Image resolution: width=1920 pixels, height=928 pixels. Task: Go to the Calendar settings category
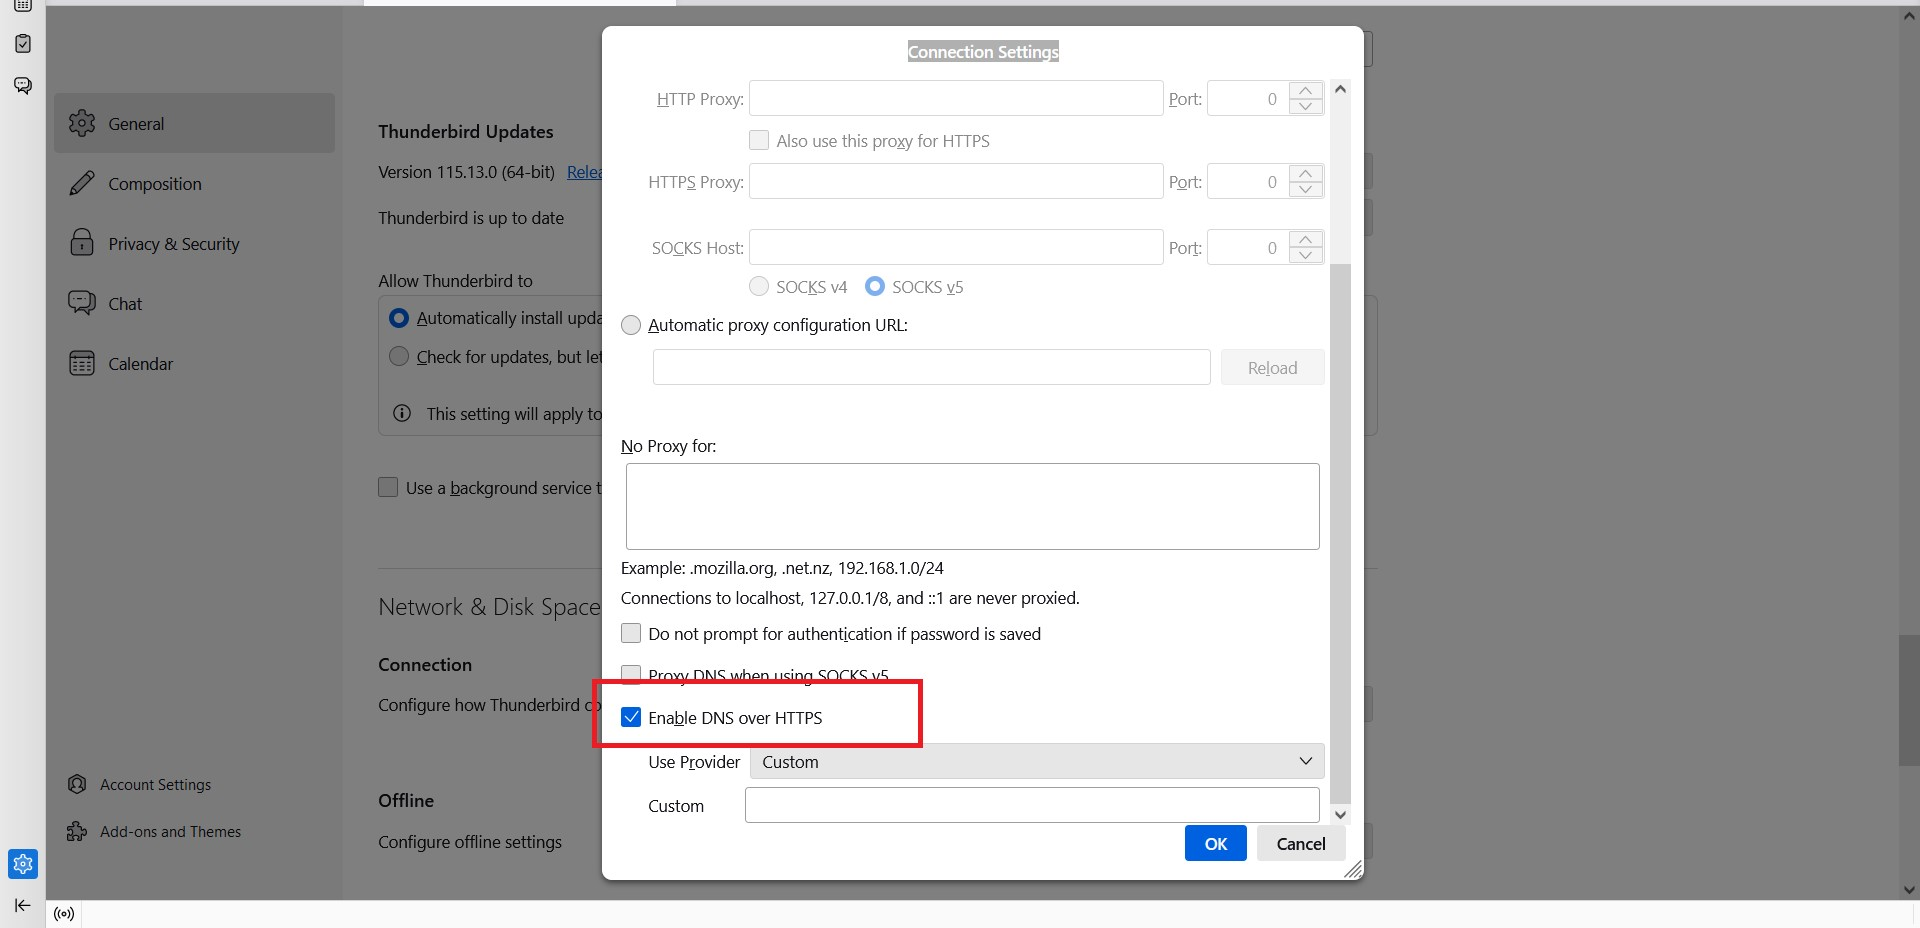click(x=140, y=364)
